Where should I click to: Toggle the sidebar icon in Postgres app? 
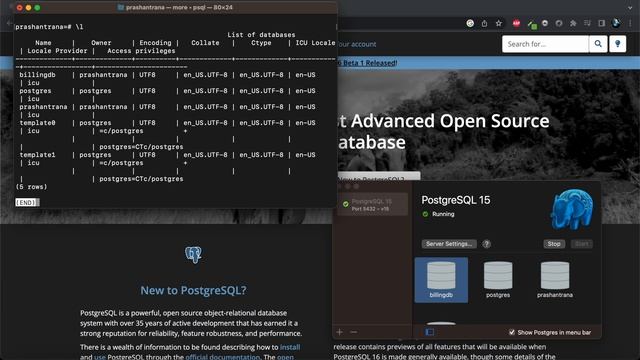coord(429,332)
